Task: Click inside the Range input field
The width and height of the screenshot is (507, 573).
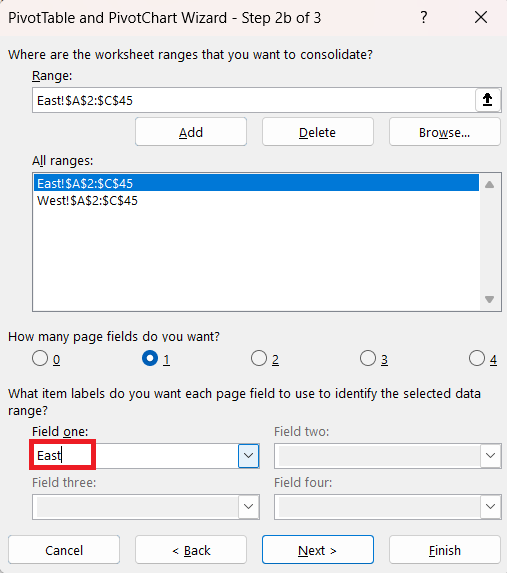Action: pyautogui.click(x=254, y=100)
